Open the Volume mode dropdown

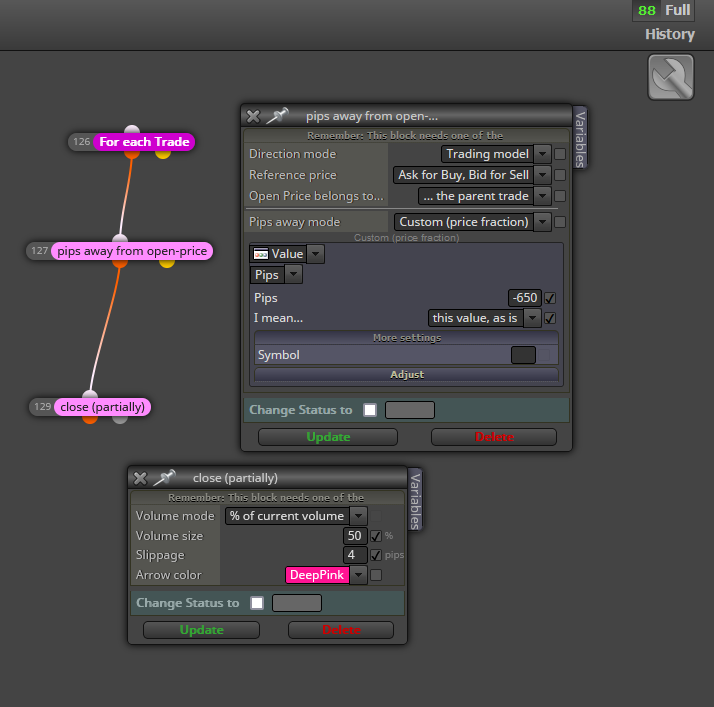tap(359, 516)
